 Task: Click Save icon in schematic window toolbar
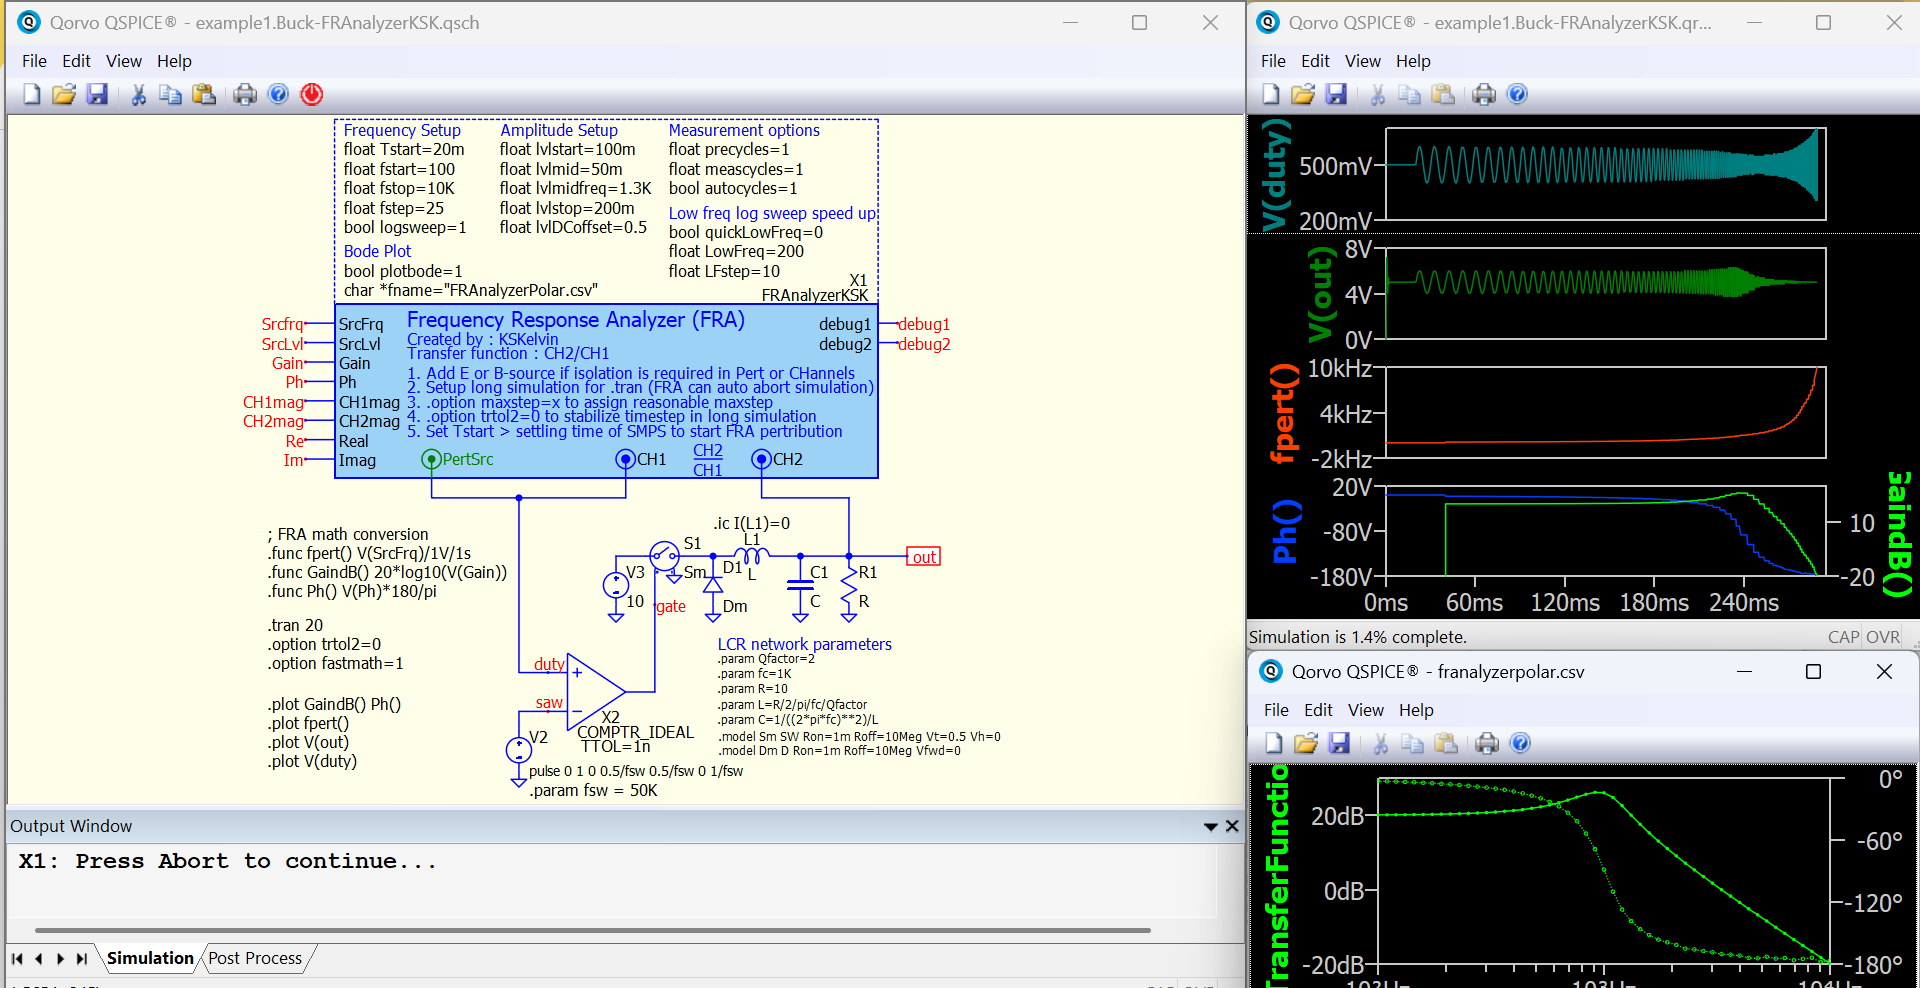(x=97, y=94)
